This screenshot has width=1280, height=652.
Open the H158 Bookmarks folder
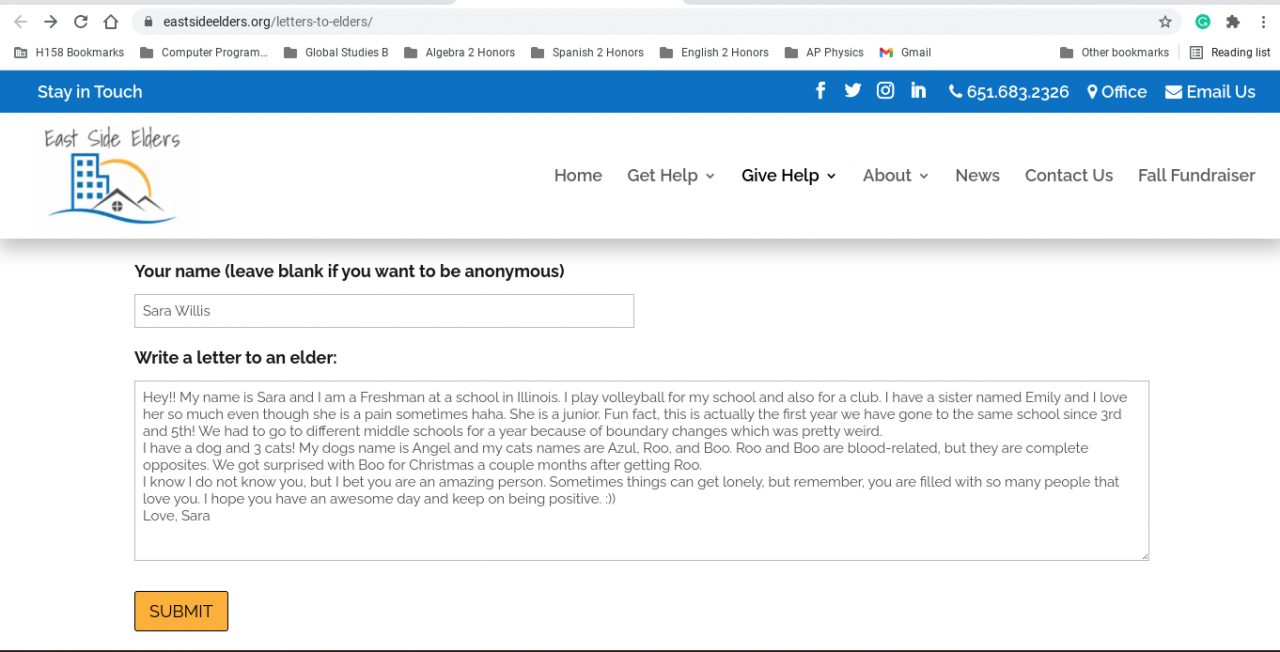(69, 52)
